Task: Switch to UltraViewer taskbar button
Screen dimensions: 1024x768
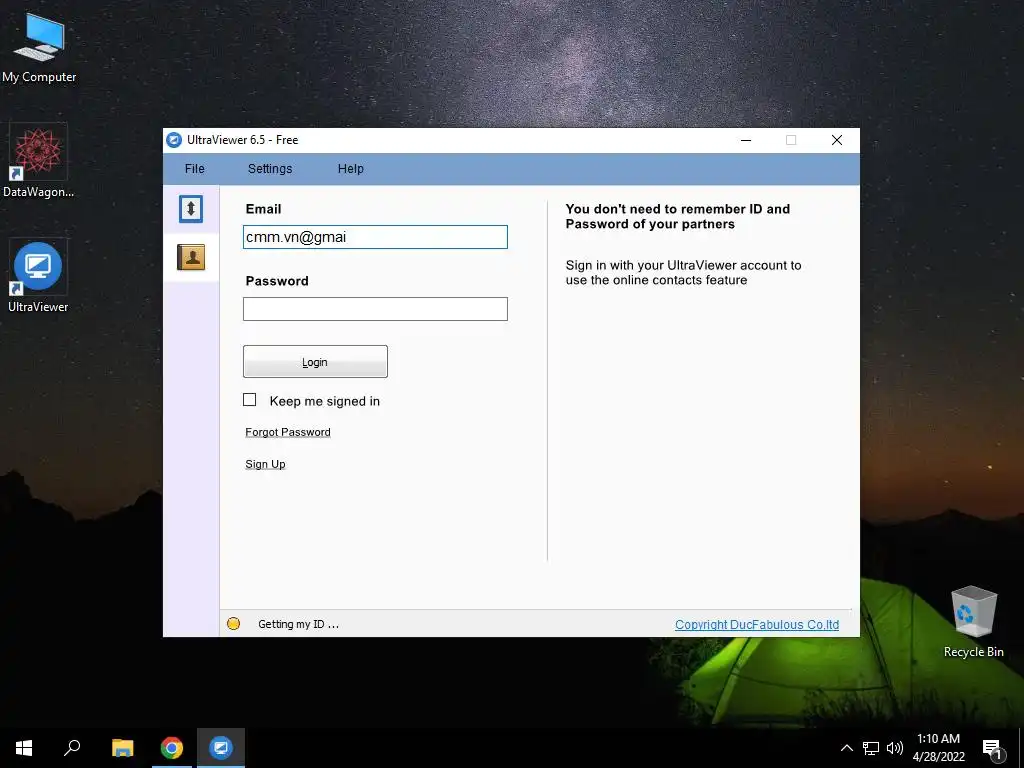Action: click(x=221, y=748)
